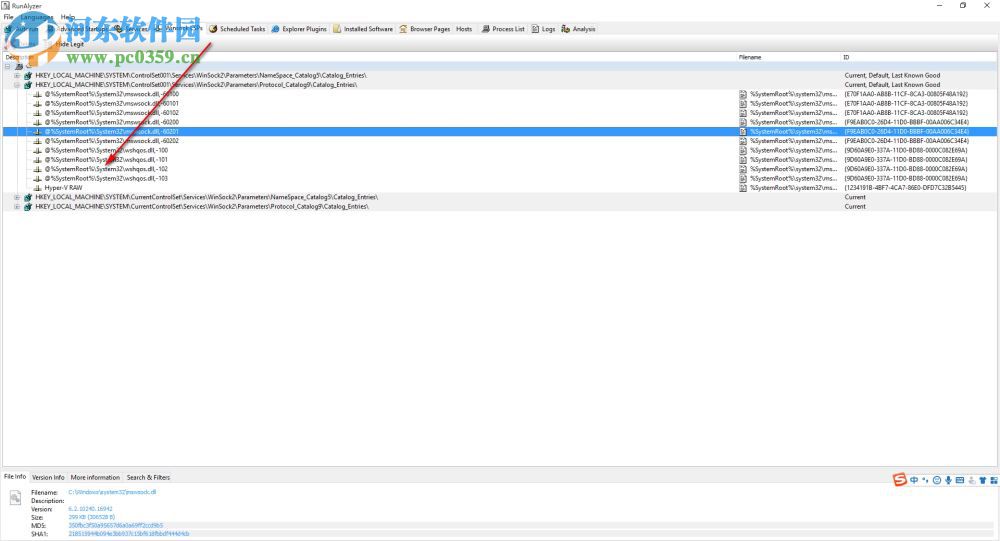Click network icon of wshqos.dll,-103 row
The image size is (1000, 541).
tap(38, 179)
